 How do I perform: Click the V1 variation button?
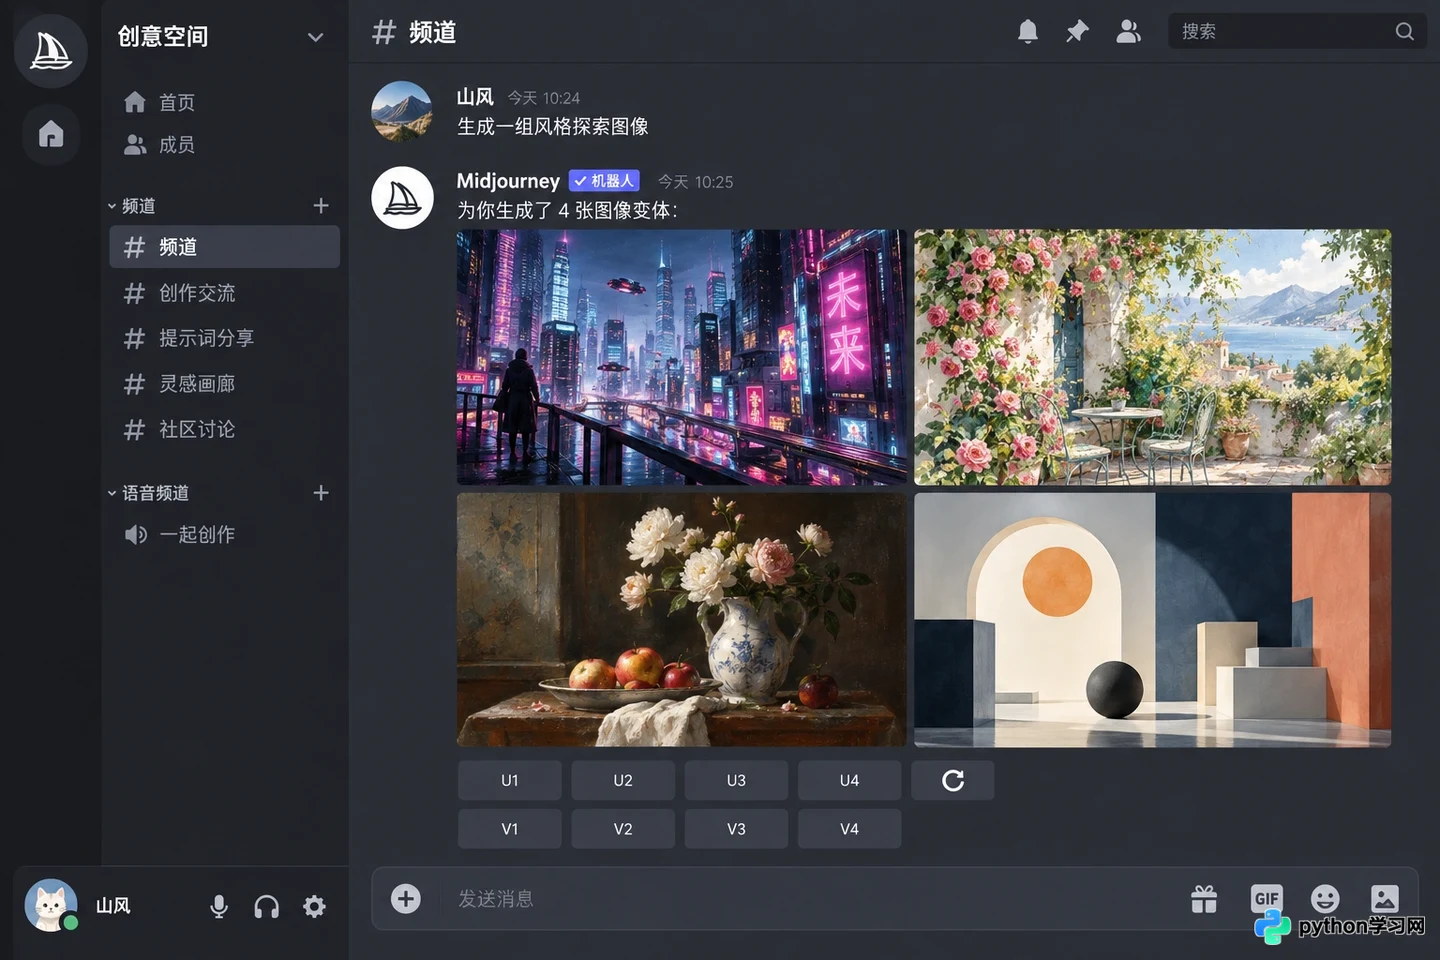click(x=510, y=829)
